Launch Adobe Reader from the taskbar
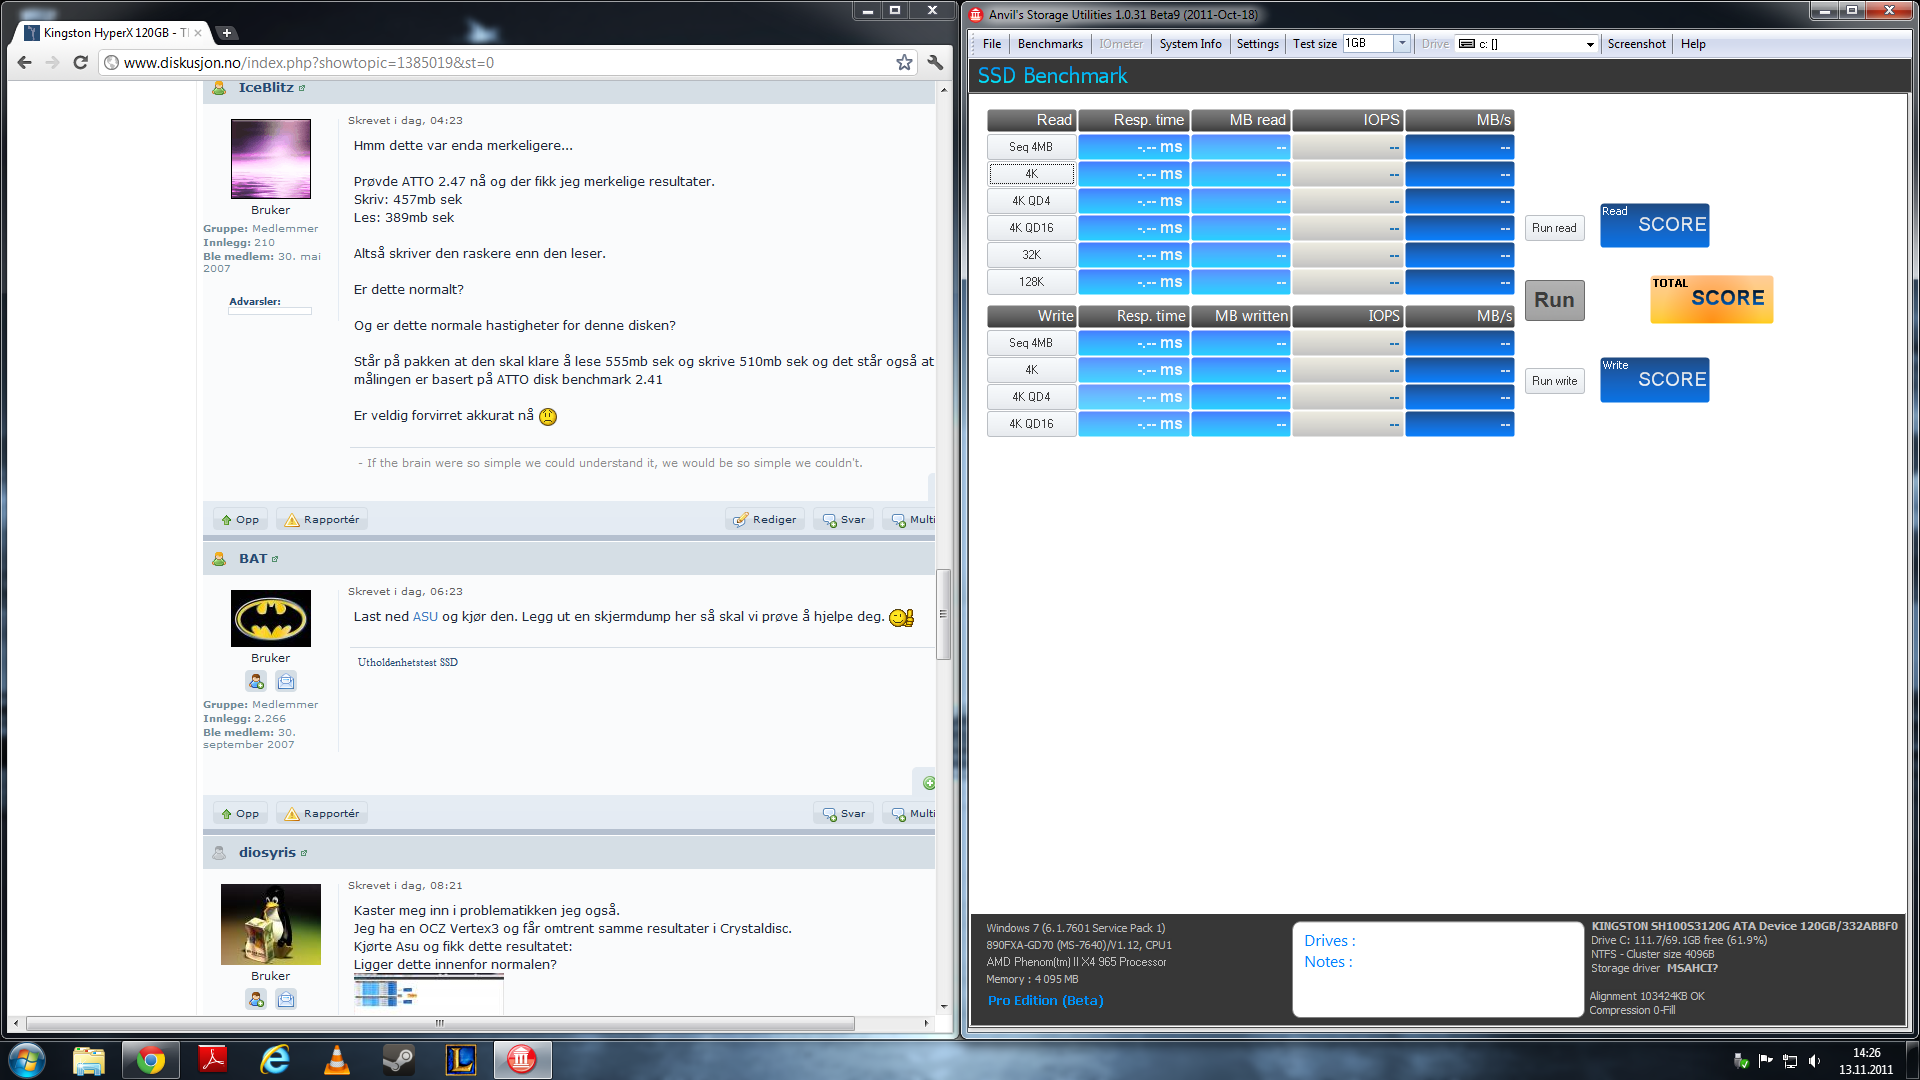Screen dimensions: 1920x1080 coord(212,1060)
